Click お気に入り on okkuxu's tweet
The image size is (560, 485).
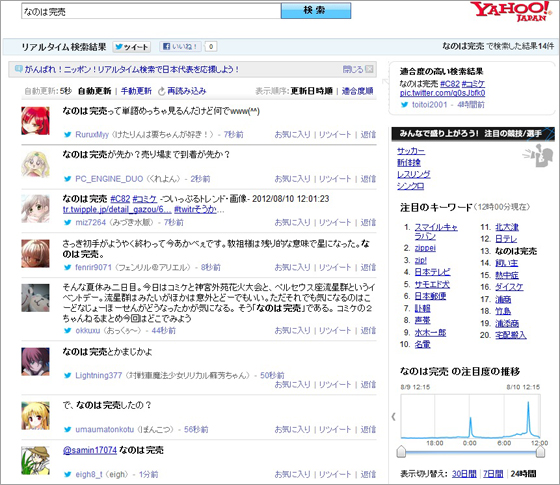pyautogui.click(x=292, y=331)
